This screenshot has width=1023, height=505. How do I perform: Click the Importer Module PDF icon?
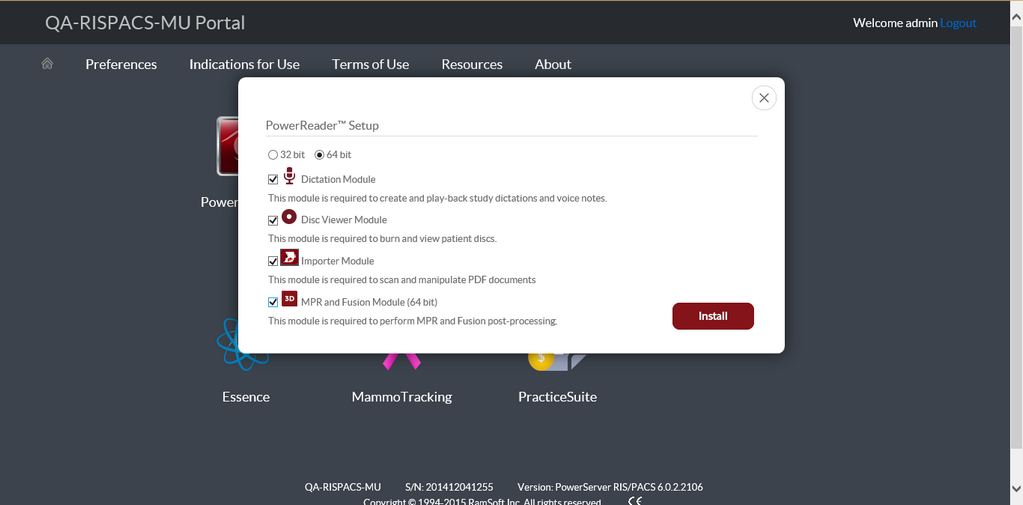(x=289, y=258)
